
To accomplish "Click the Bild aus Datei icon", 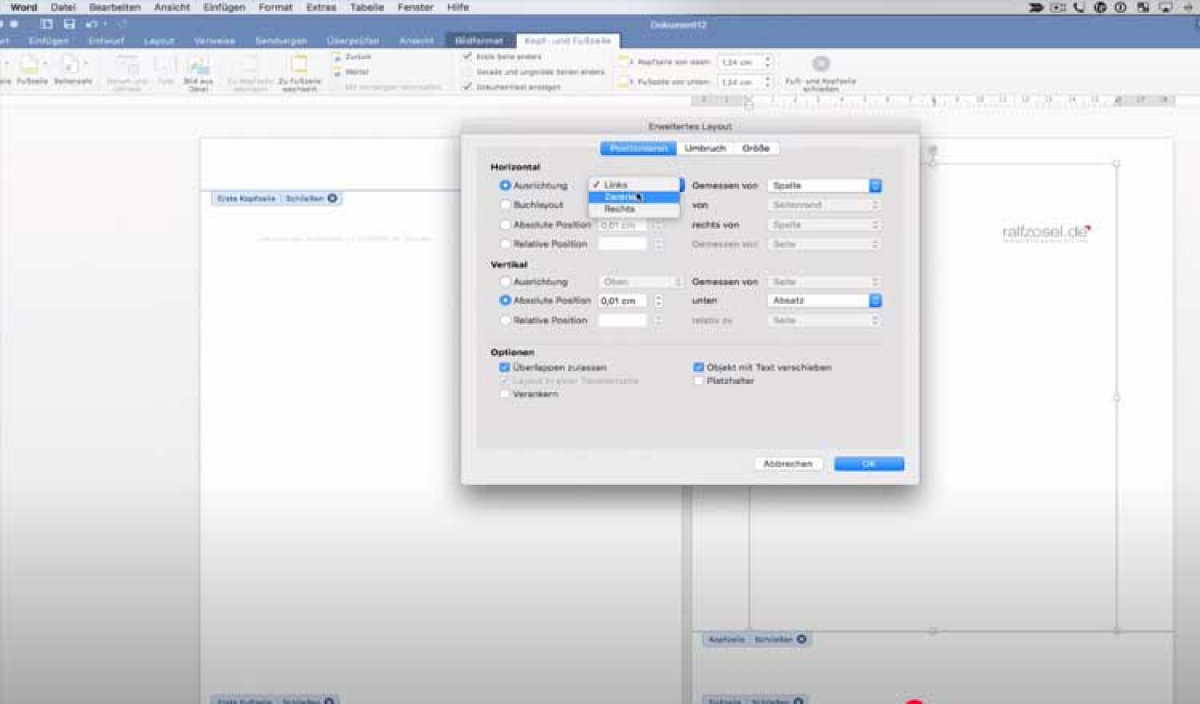I will pyautogui.click(x=198, y=66).
